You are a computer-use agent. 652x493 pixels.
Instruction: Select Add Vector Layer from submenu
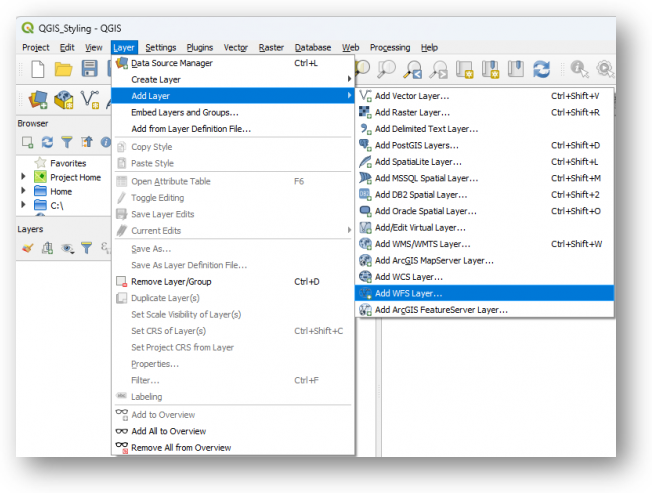click(x=484, y=96)
